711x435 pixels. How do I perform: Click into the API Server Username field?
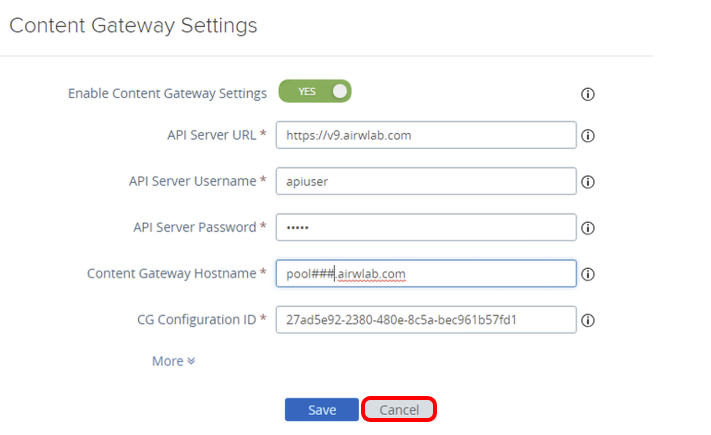426,181
